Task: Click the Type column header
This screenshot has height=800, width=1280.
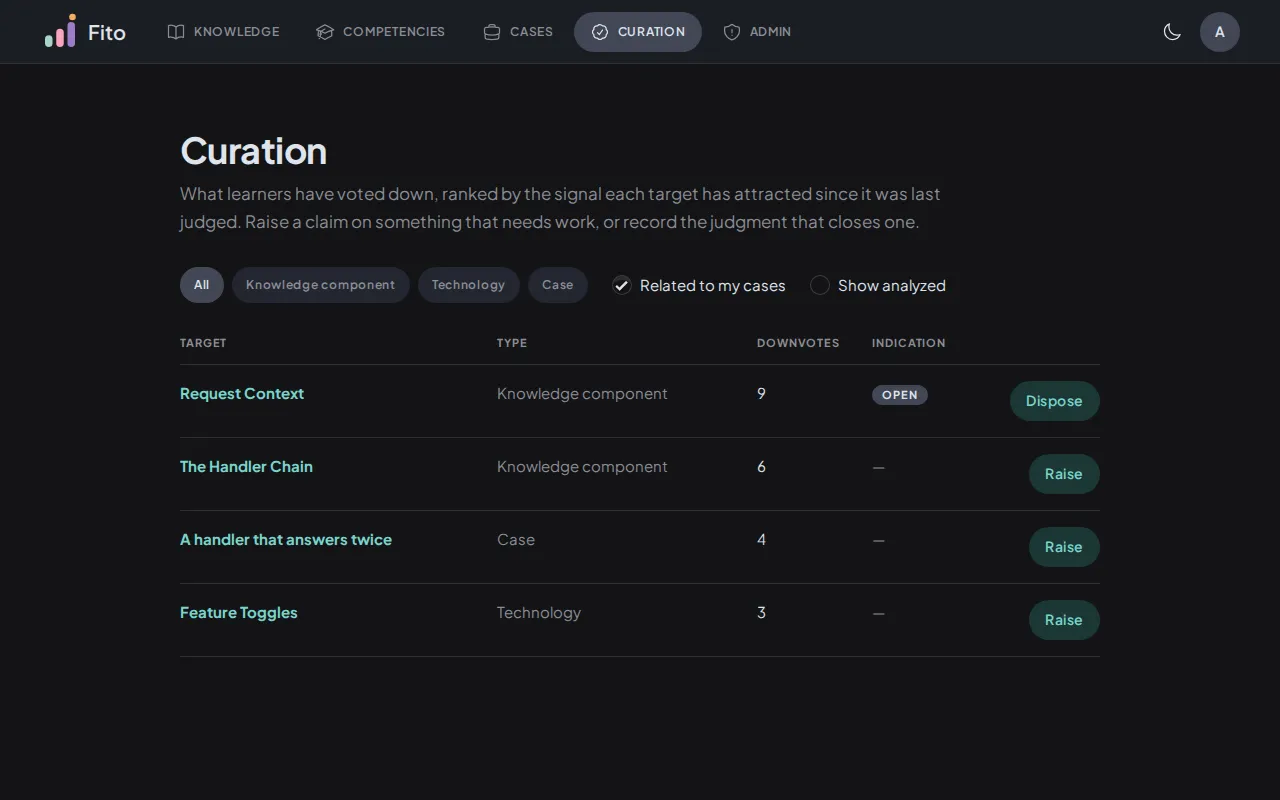Action: (x=512, y=343)
